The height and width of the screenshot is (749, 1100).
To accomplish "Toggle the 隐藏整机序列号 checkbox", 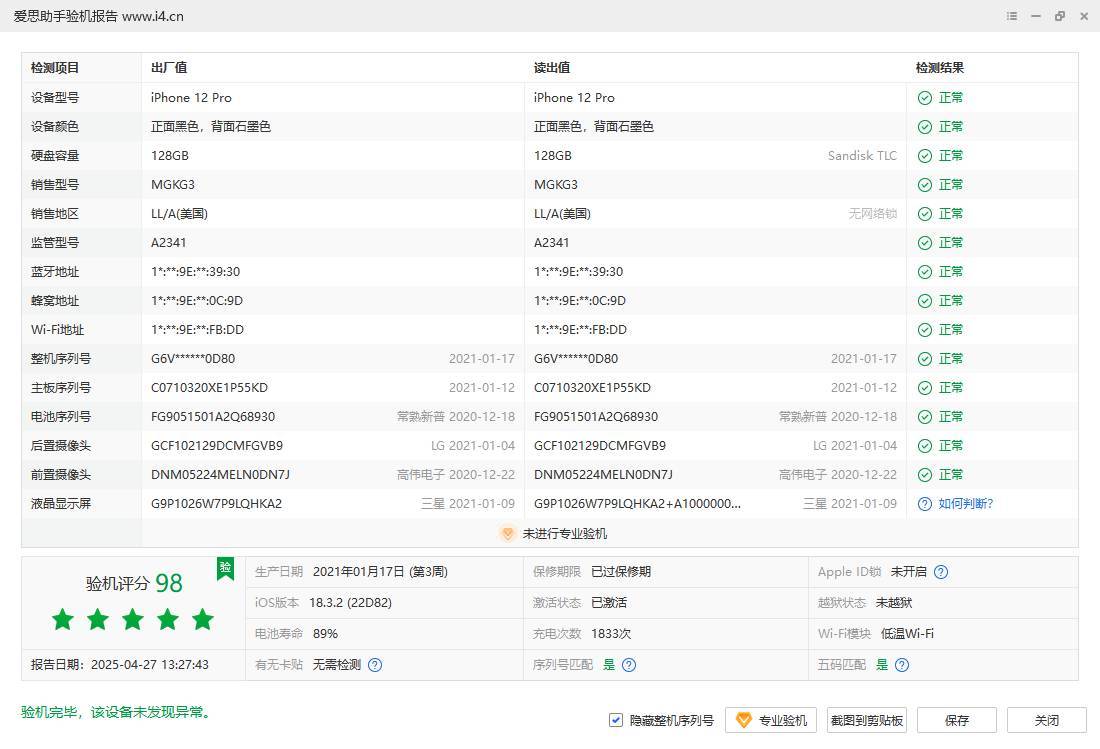I will [616, 720].
